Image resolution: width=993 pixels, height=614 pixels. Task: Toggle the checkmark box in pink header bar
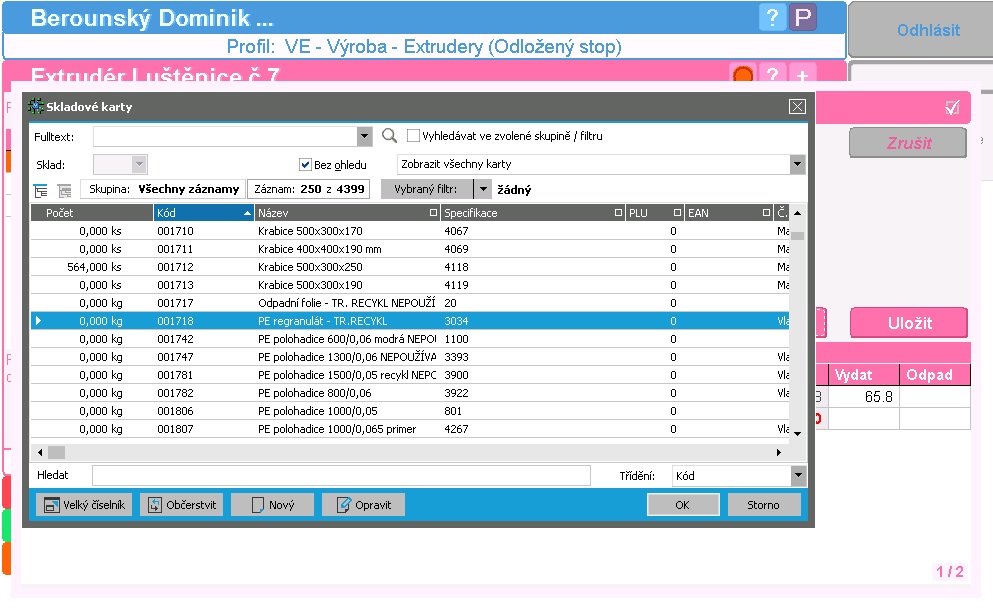point(951,108)
